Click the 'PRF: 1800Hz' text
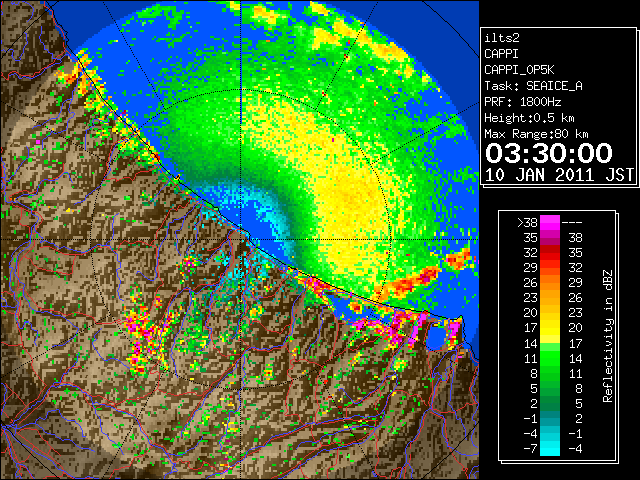640x480 pixels. pos(523,102)
